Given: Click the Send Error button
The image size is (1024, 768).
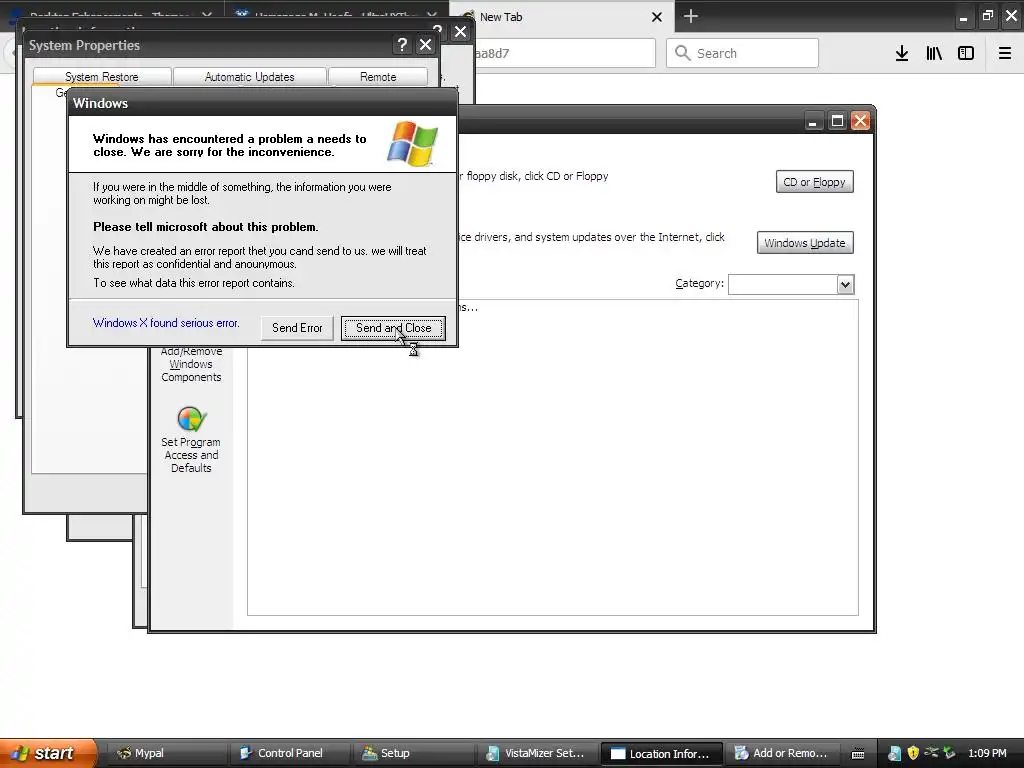Looking at the screenshot, I should [x=297, y=328].
